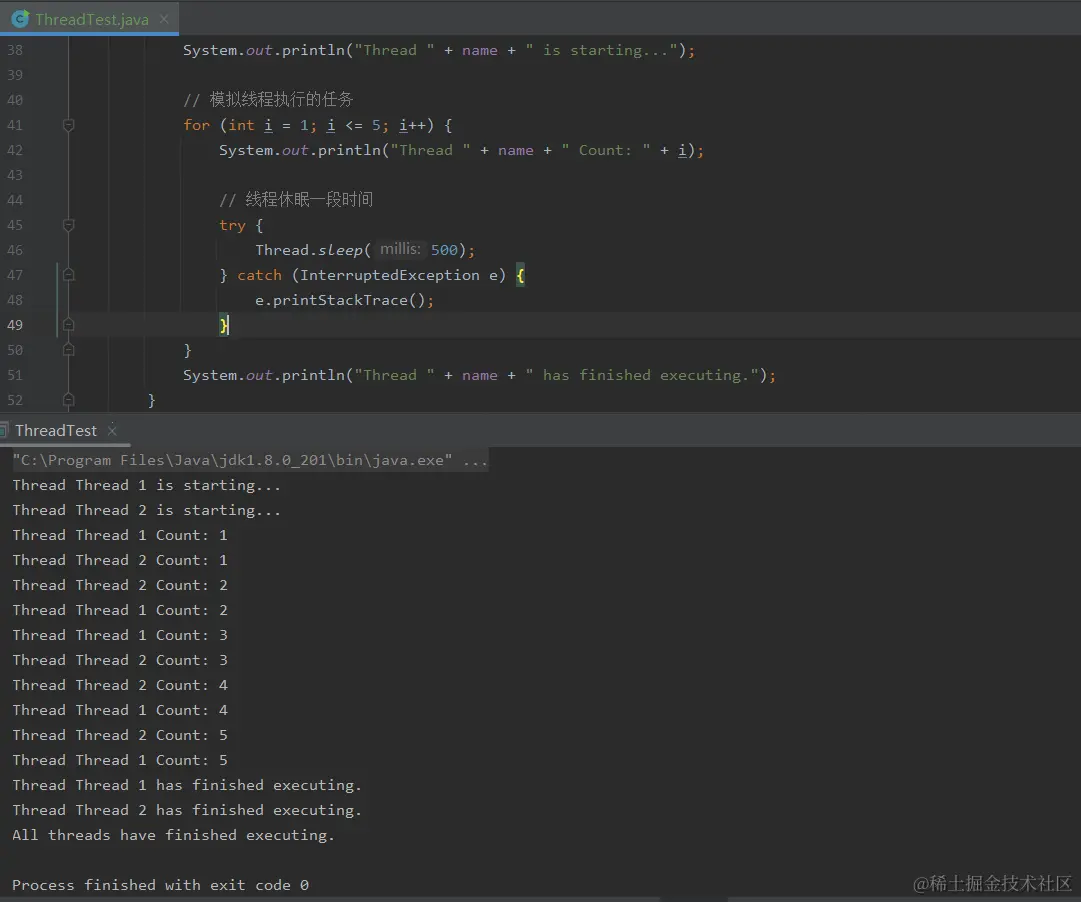Screen dimensions: 1081x902
Task: Collapse the try block fold at line 45
Action: (68, 225)
